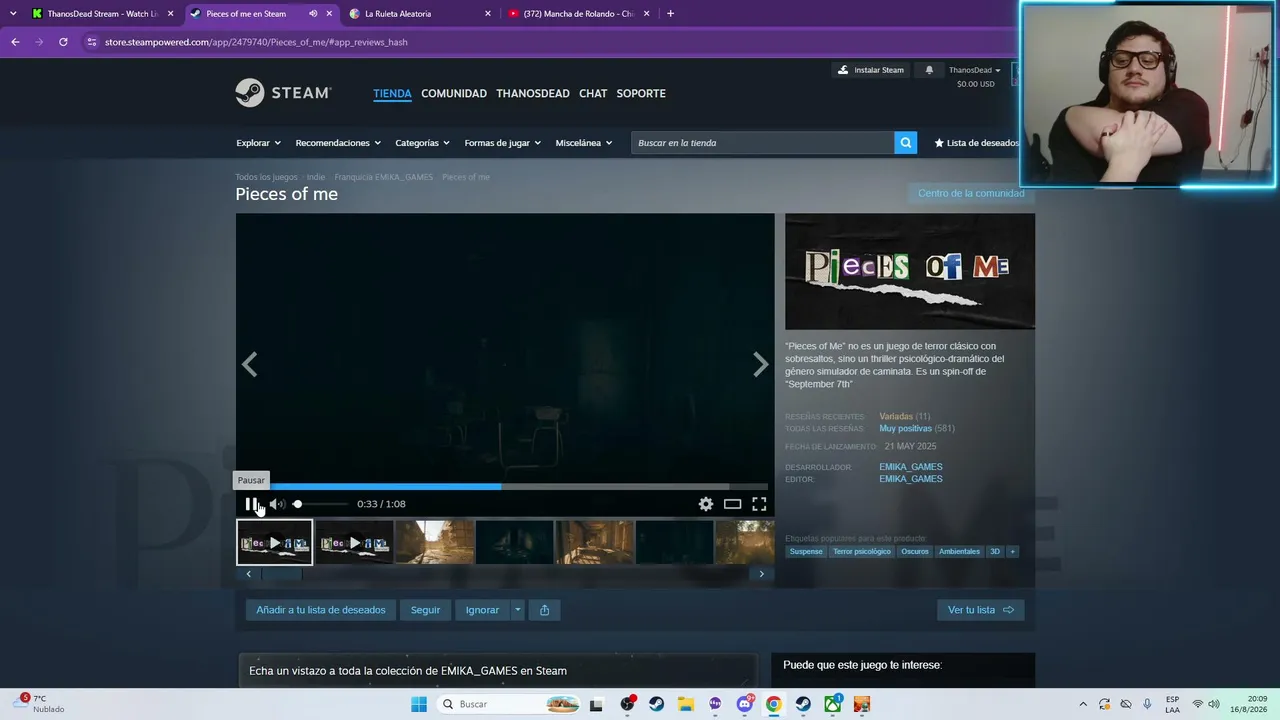Go to previous media with left arrow
The image size is (1280, 720).
tap(249, 365)
